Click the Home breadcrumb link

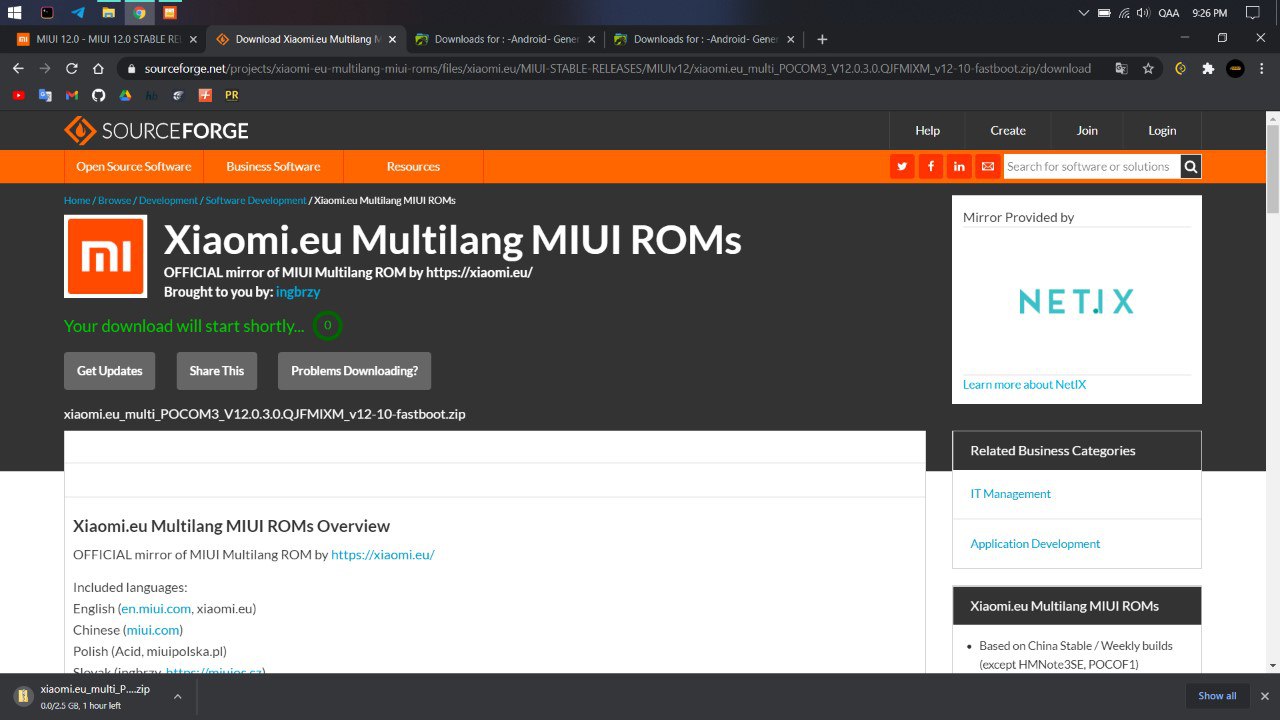[x=77, y=200]
